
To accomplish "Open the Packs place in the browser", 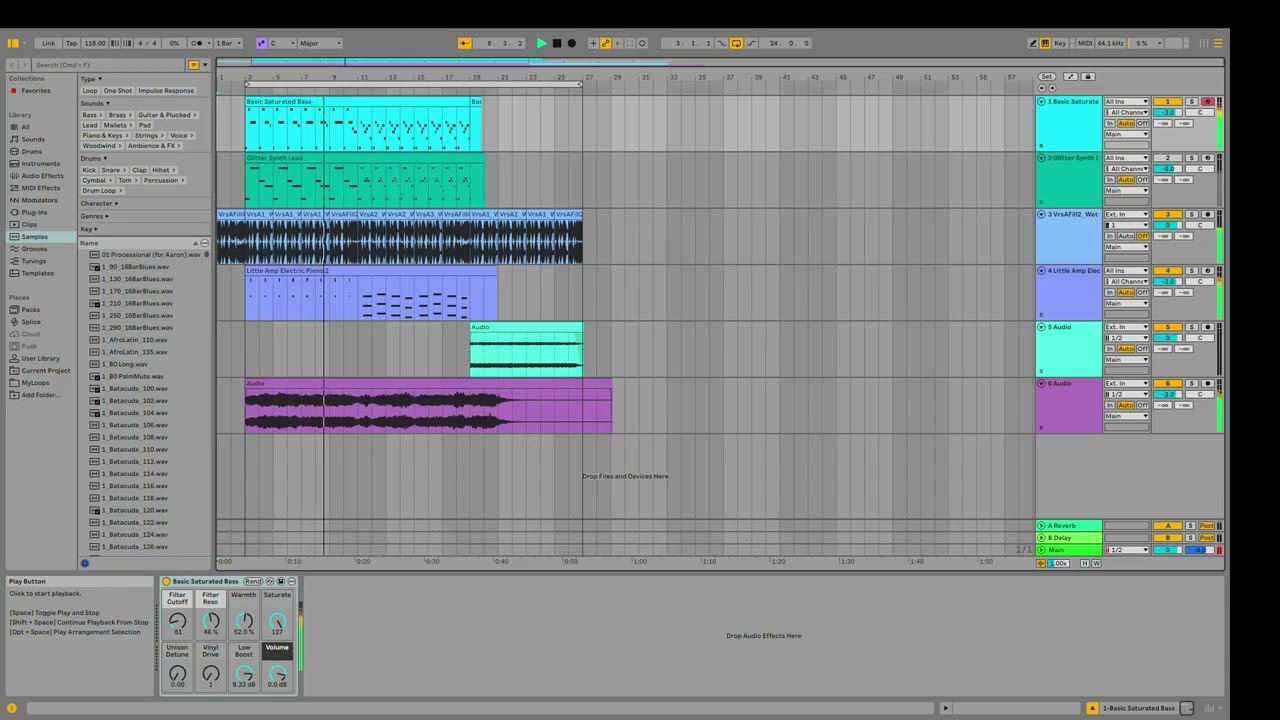I will point(30,310).
